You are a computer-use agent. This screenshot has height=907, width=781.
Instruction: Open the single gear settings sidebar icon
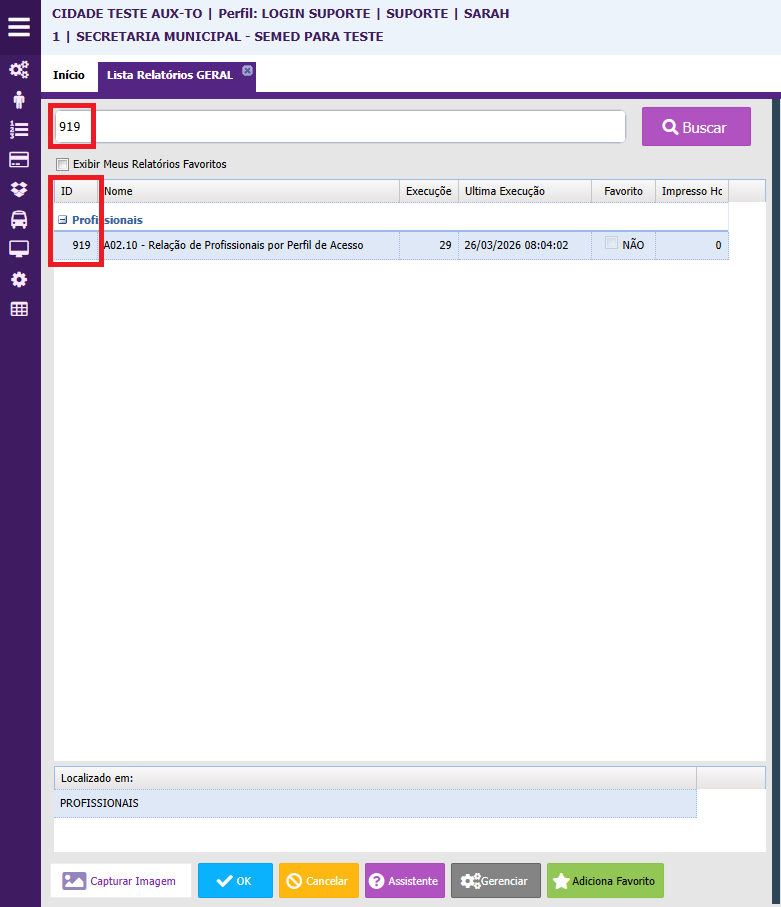pos(19,279)
